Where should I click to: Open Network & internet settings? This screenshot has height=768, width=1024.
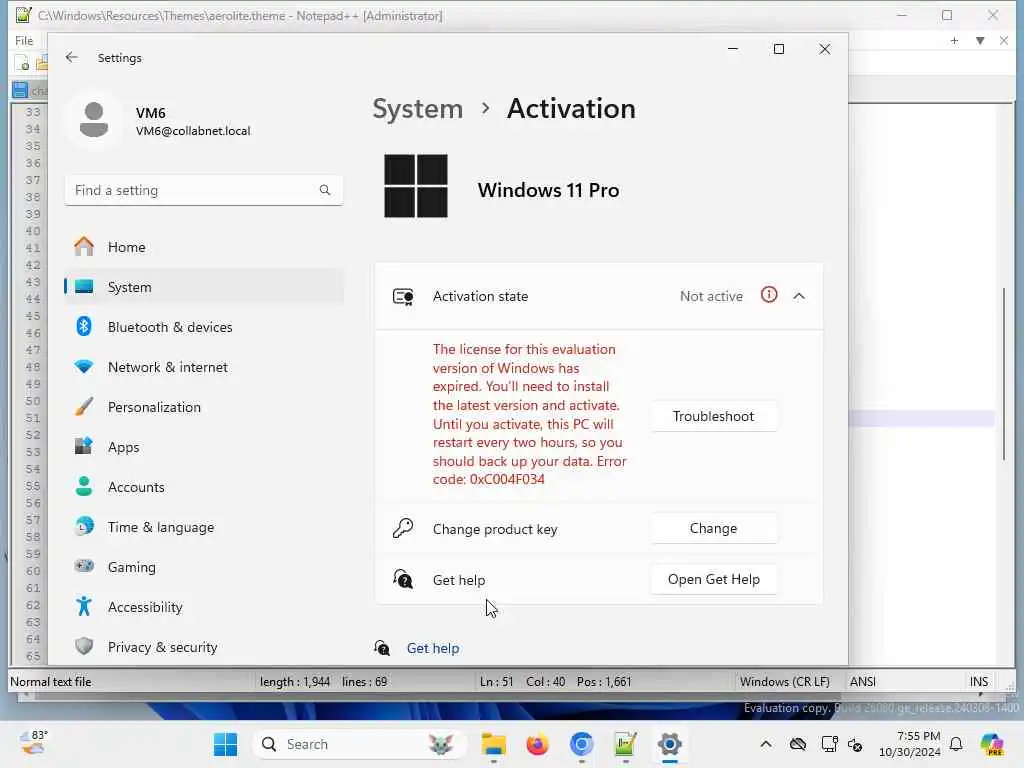[x=204, y=367]
